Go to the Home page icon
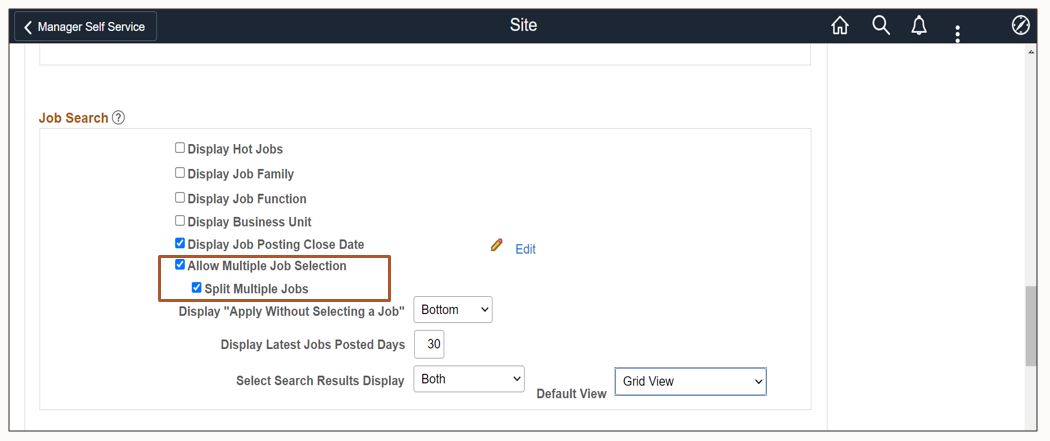 (840, 27)
